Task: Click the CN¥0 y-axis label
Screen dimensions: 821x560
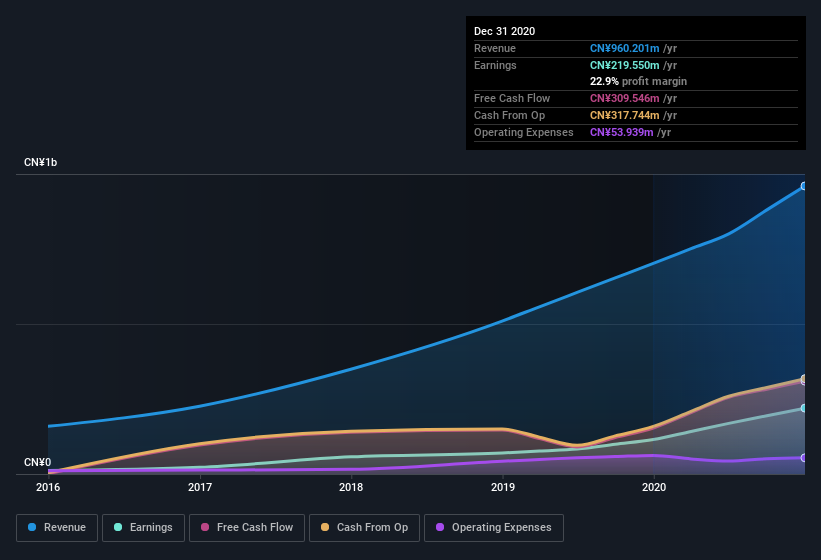Action: point(37,462)
